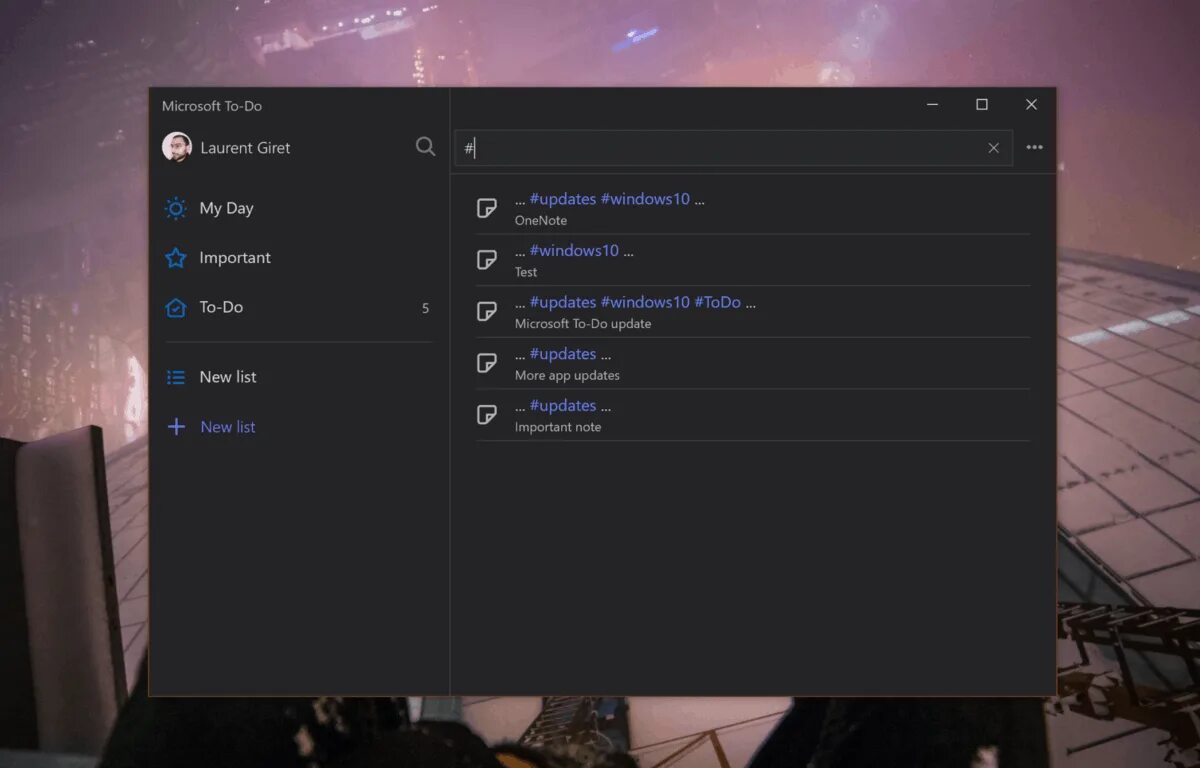Clear the search field with the X
Viewport: 1200px width, 768px height.
point(993,148)
